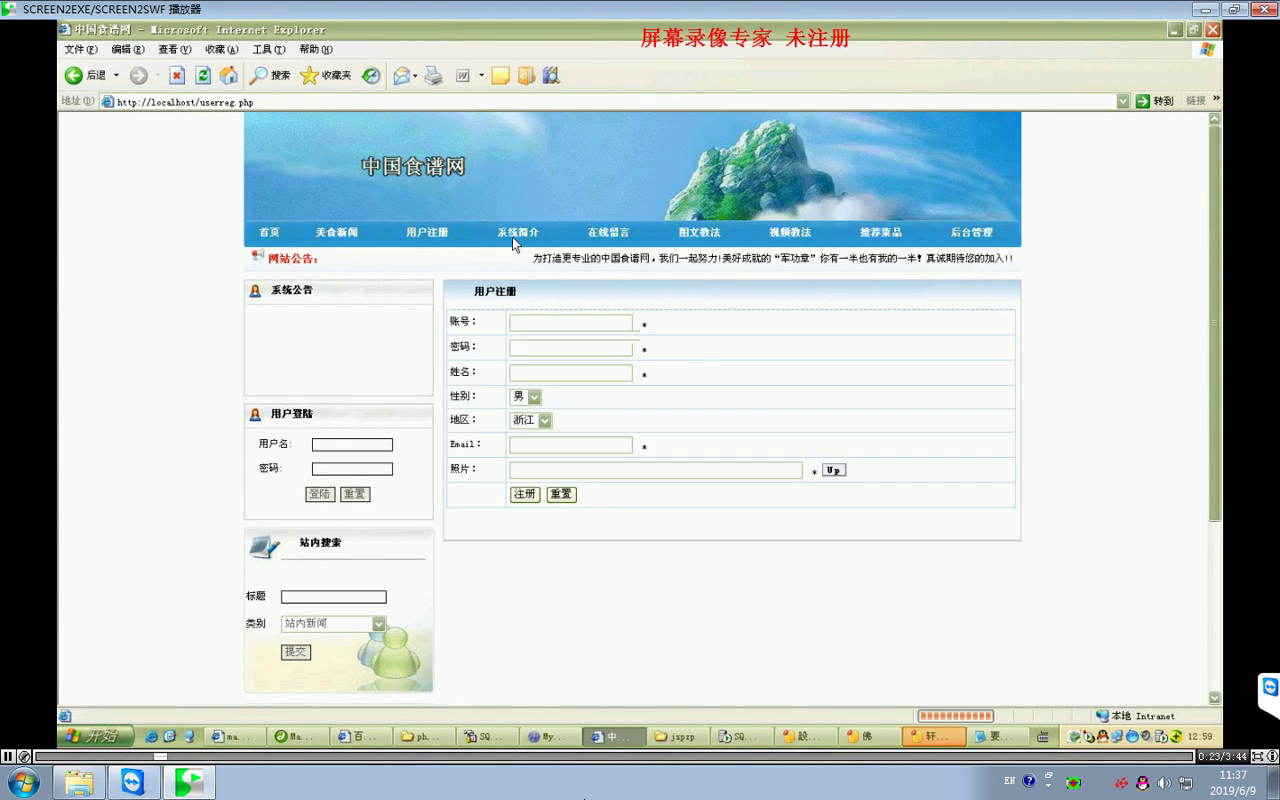Screen dimensions: 1280x800
Task: Click the IE Back arrow button
Action: [74, 76]
